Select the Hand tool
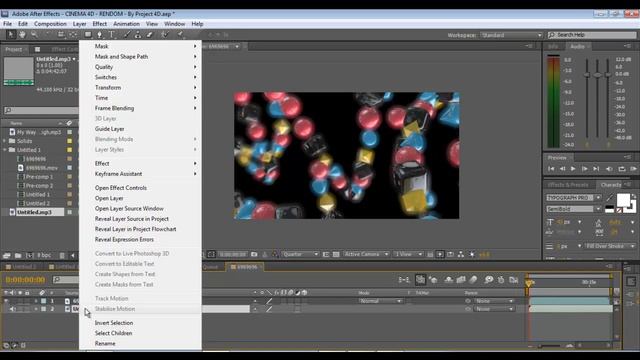The height and width of the screenshot is (360, 640). pos(22,35)
